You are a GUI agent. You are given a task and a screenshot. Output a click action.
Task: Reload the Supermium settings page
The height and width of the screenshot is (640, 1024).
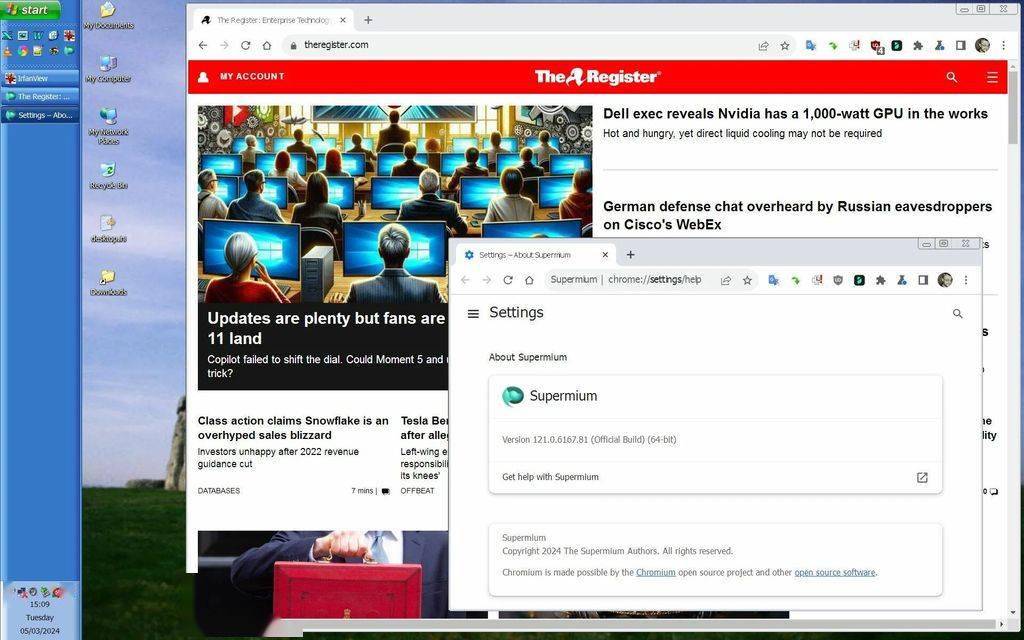[507, 280]
